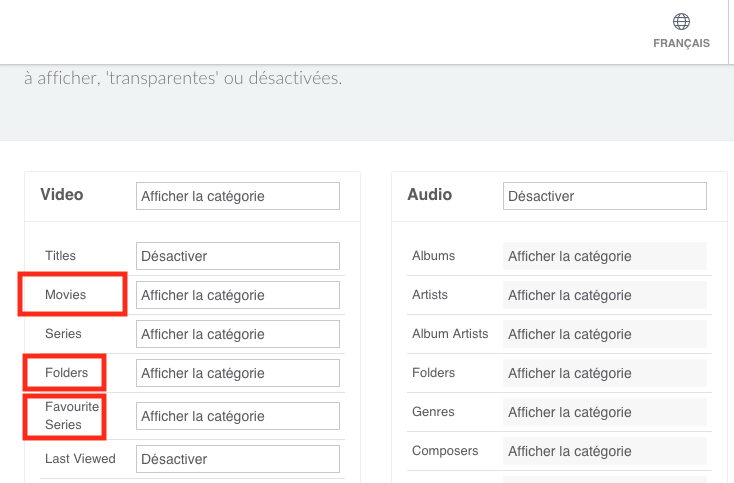This screenshot has width=734, height=483.
Task: Open the Composers display dropdown
Action: pos(605,451)
